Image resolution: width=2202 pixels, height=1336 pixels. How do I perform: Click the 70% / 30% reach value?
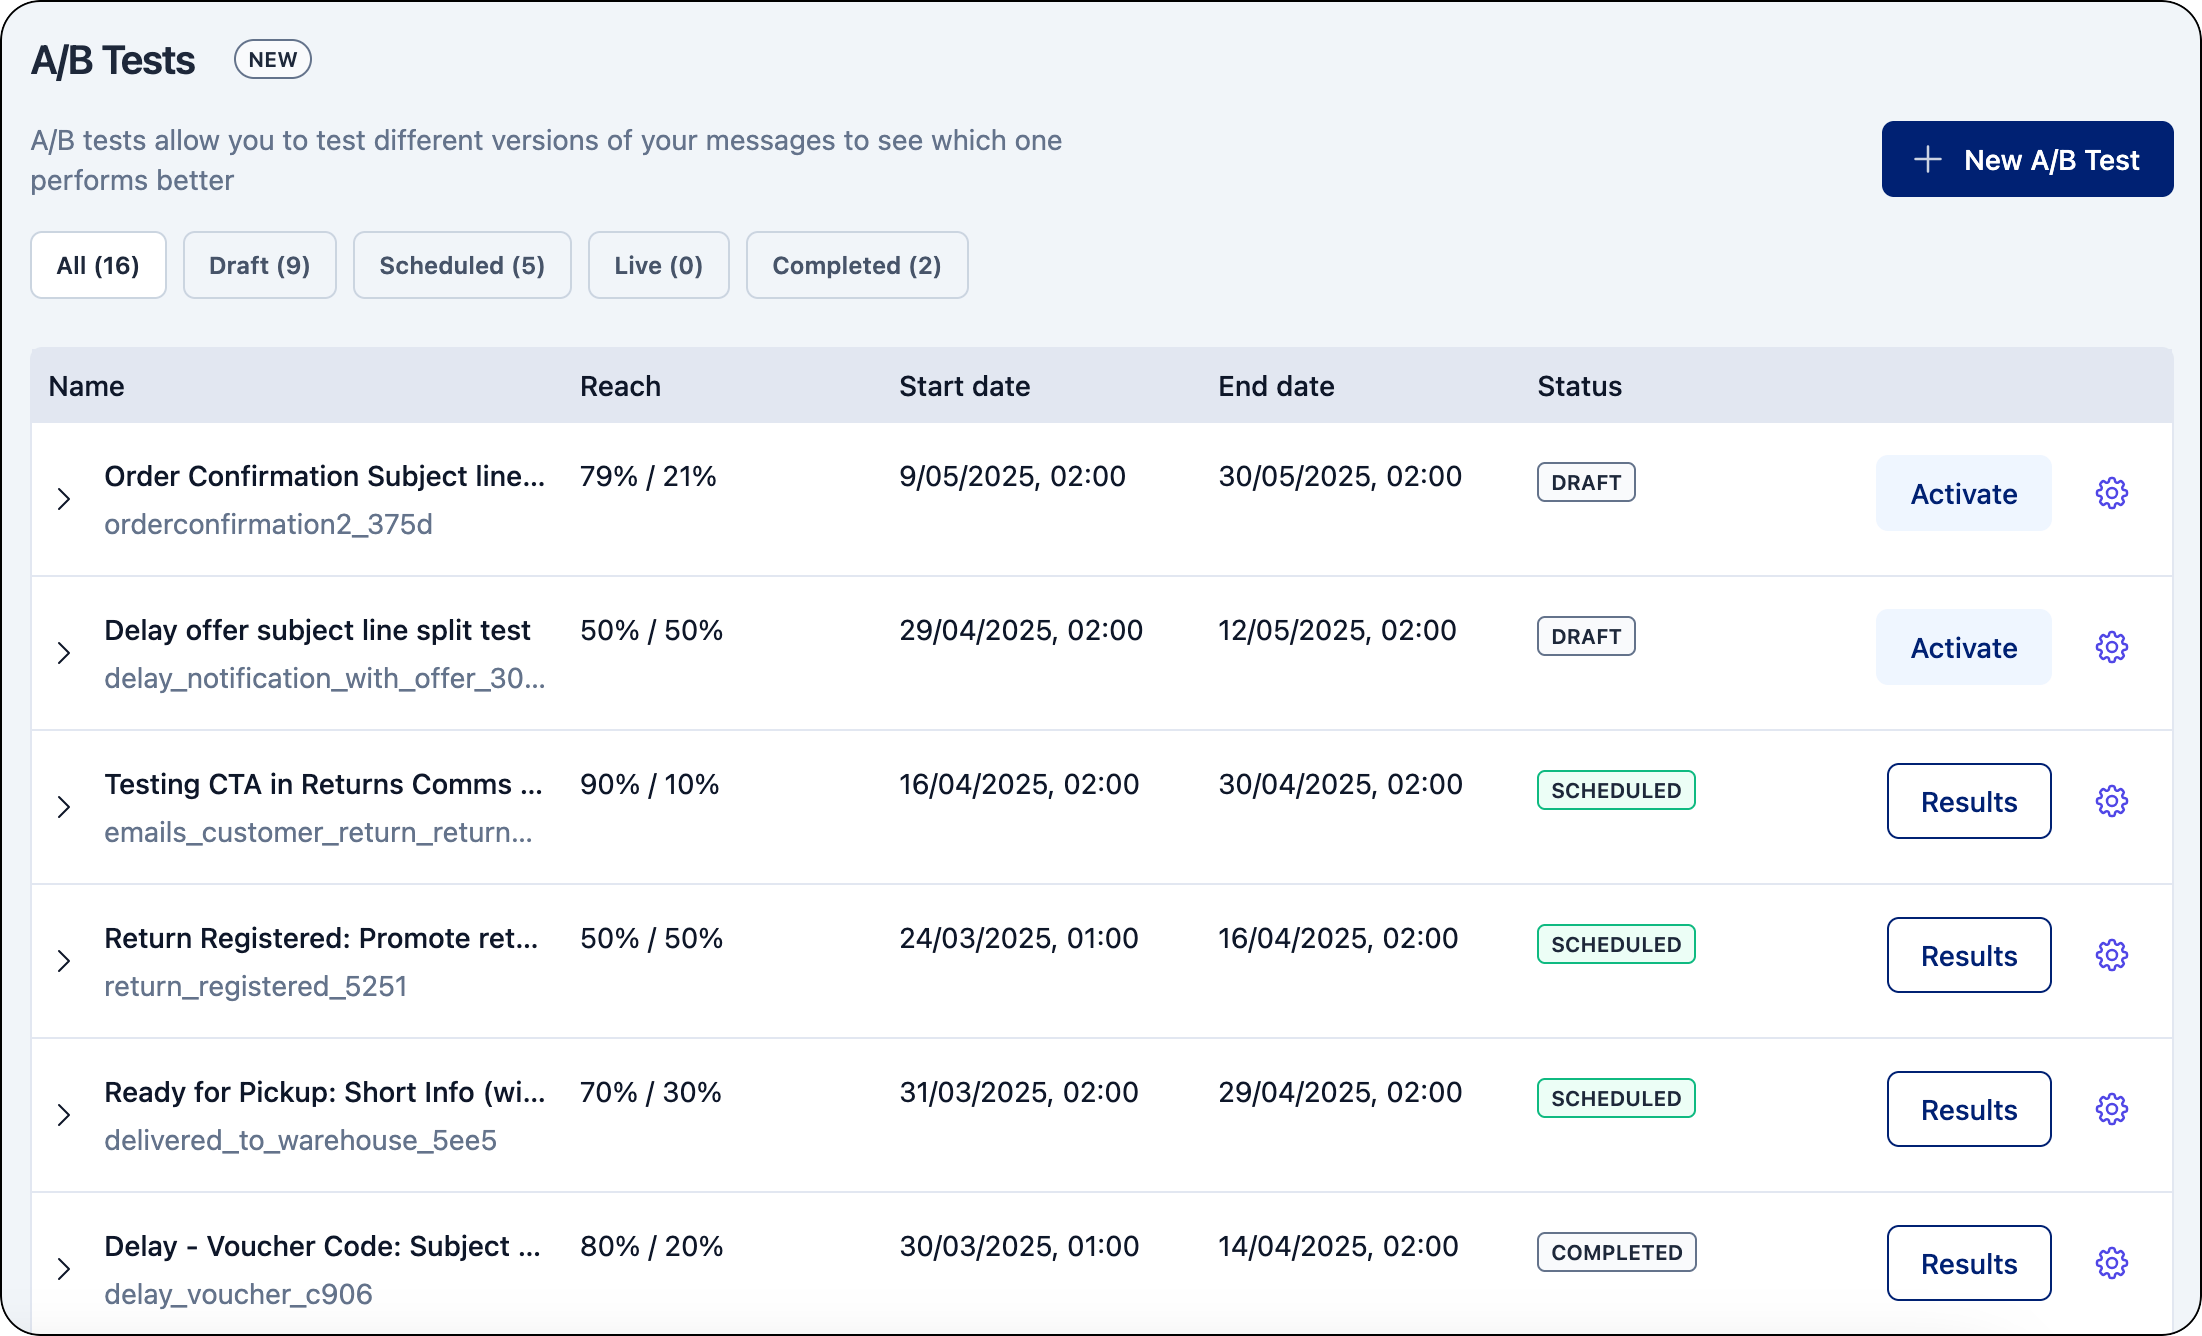(x=650, y=1092)
